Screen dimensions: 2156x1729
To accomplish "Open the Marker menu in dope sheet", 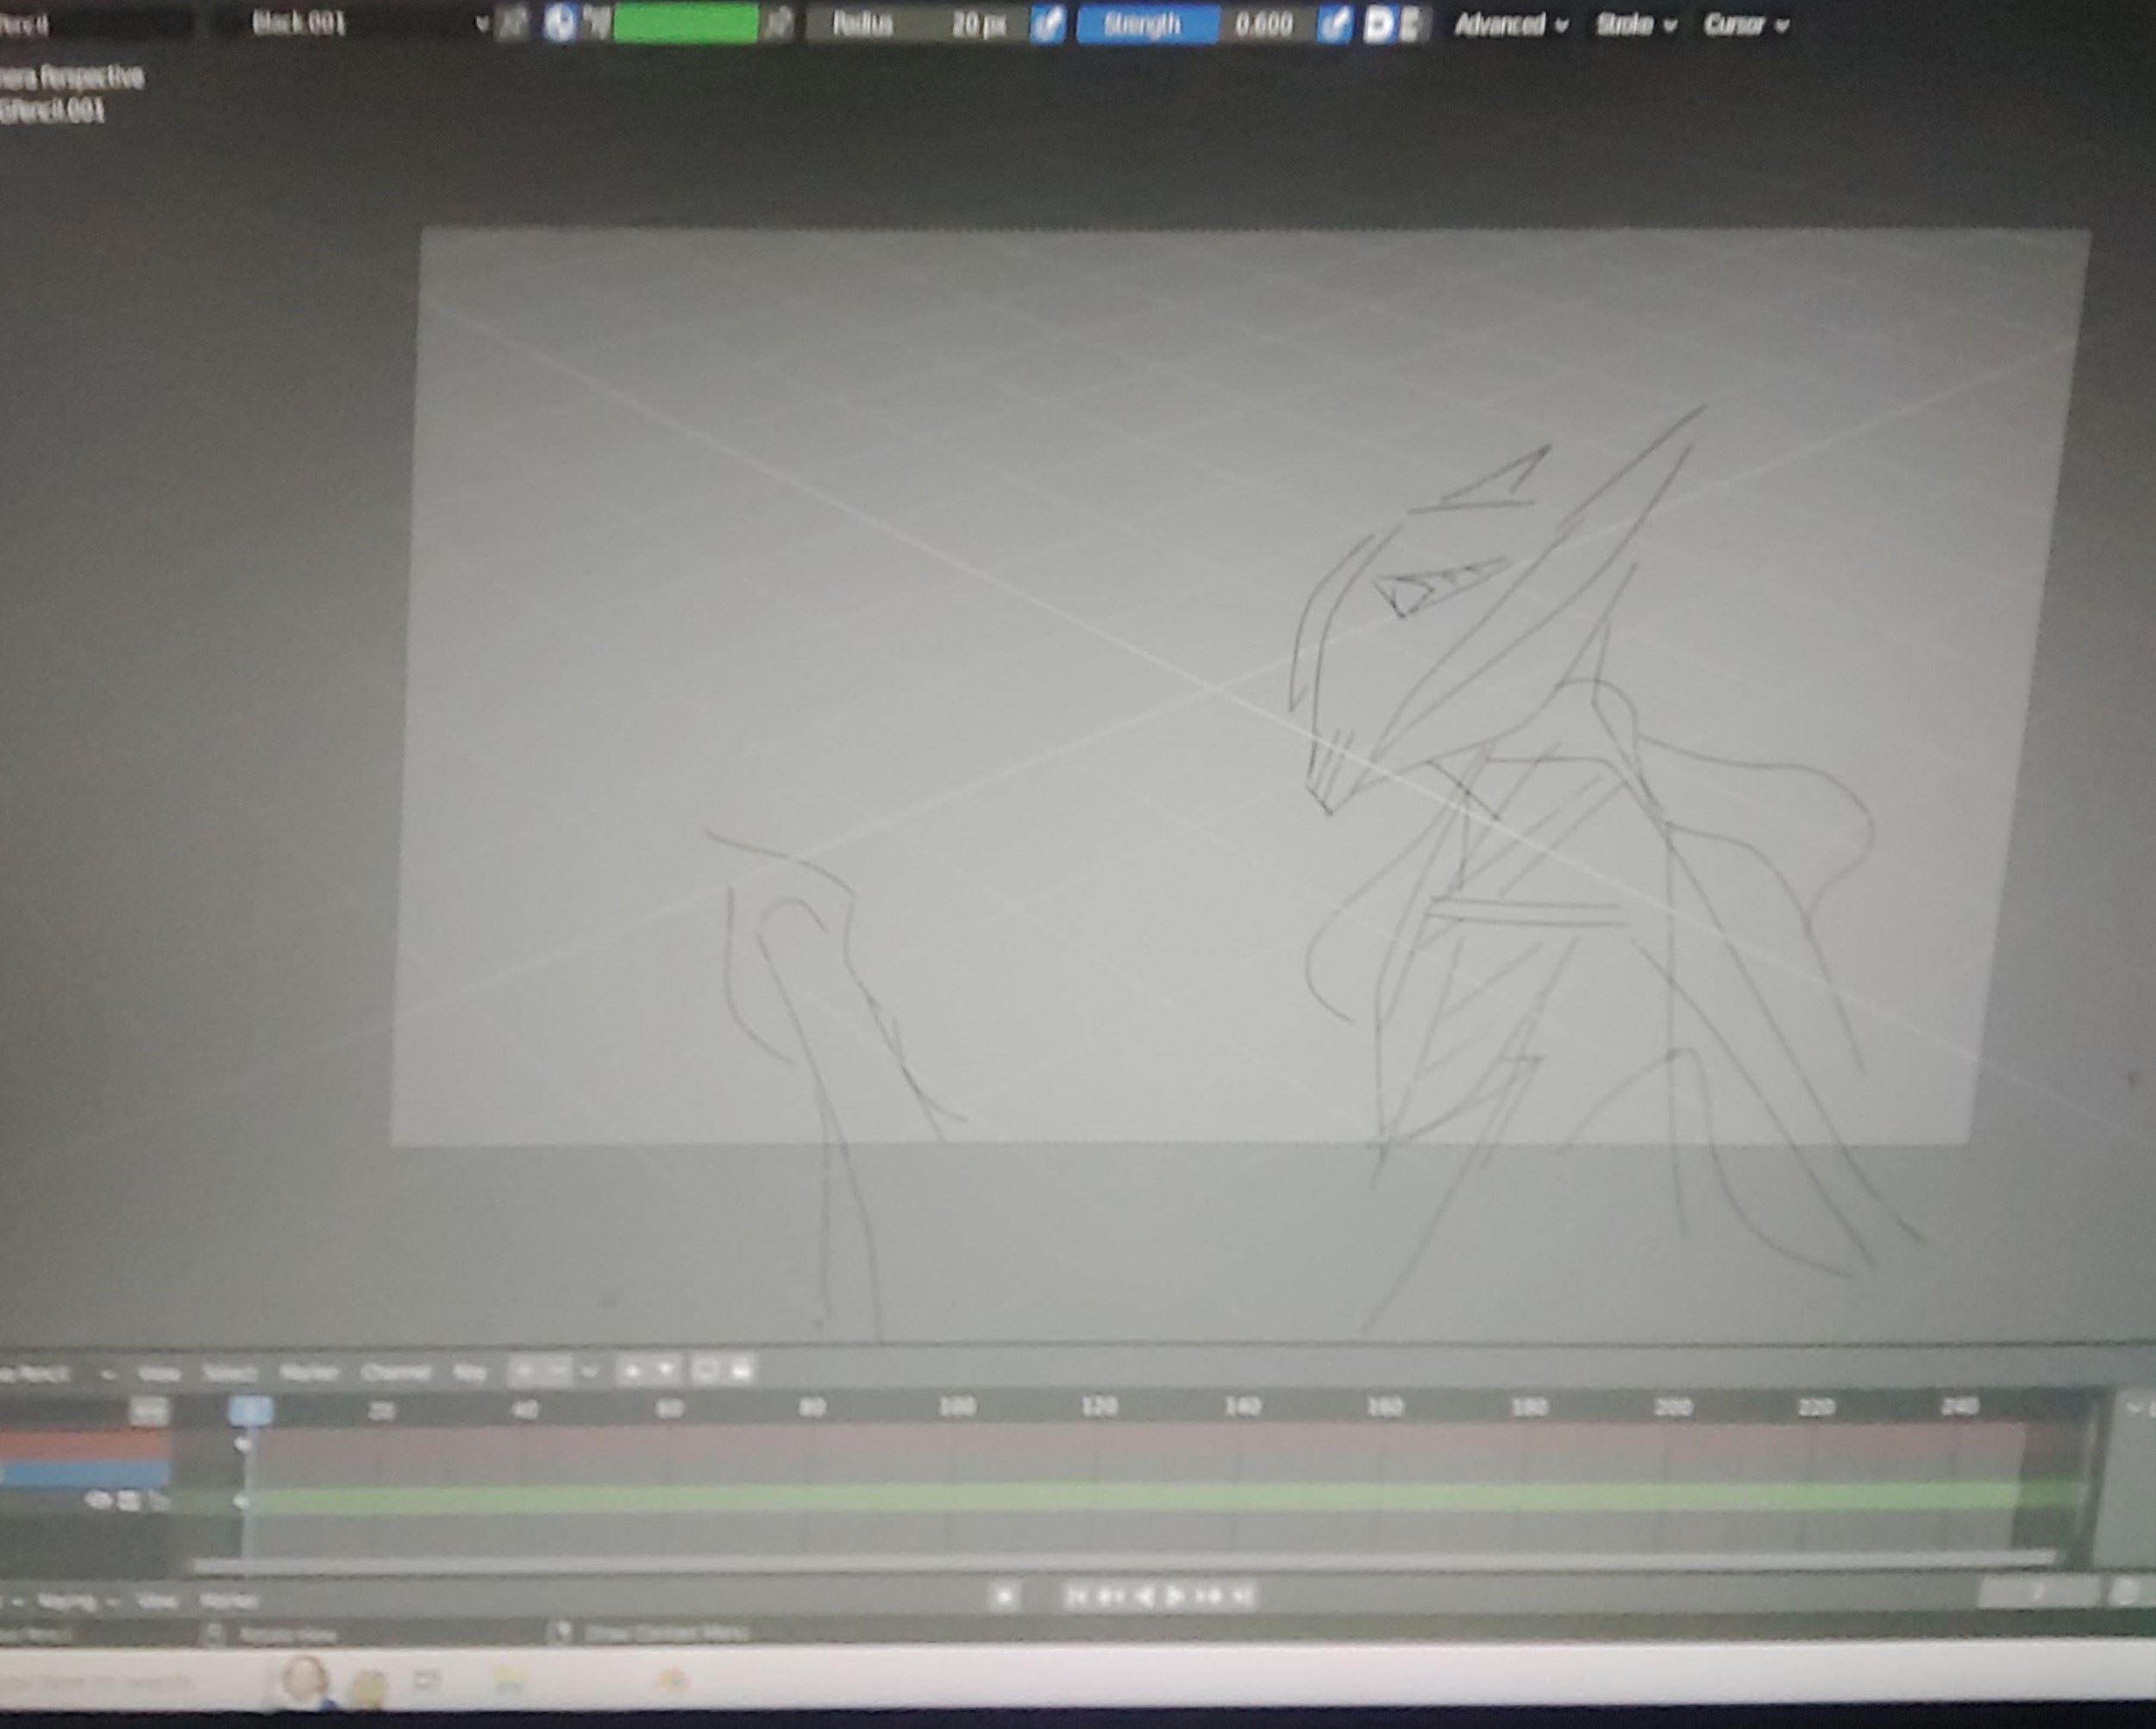I will (309, 1372).
